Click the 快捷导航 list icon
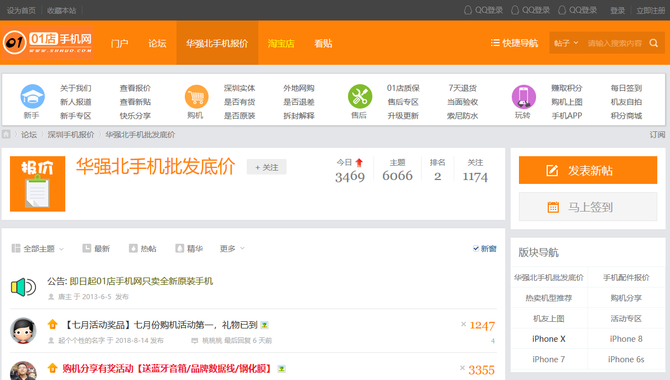The image size is (670, 380). point(495,43)
